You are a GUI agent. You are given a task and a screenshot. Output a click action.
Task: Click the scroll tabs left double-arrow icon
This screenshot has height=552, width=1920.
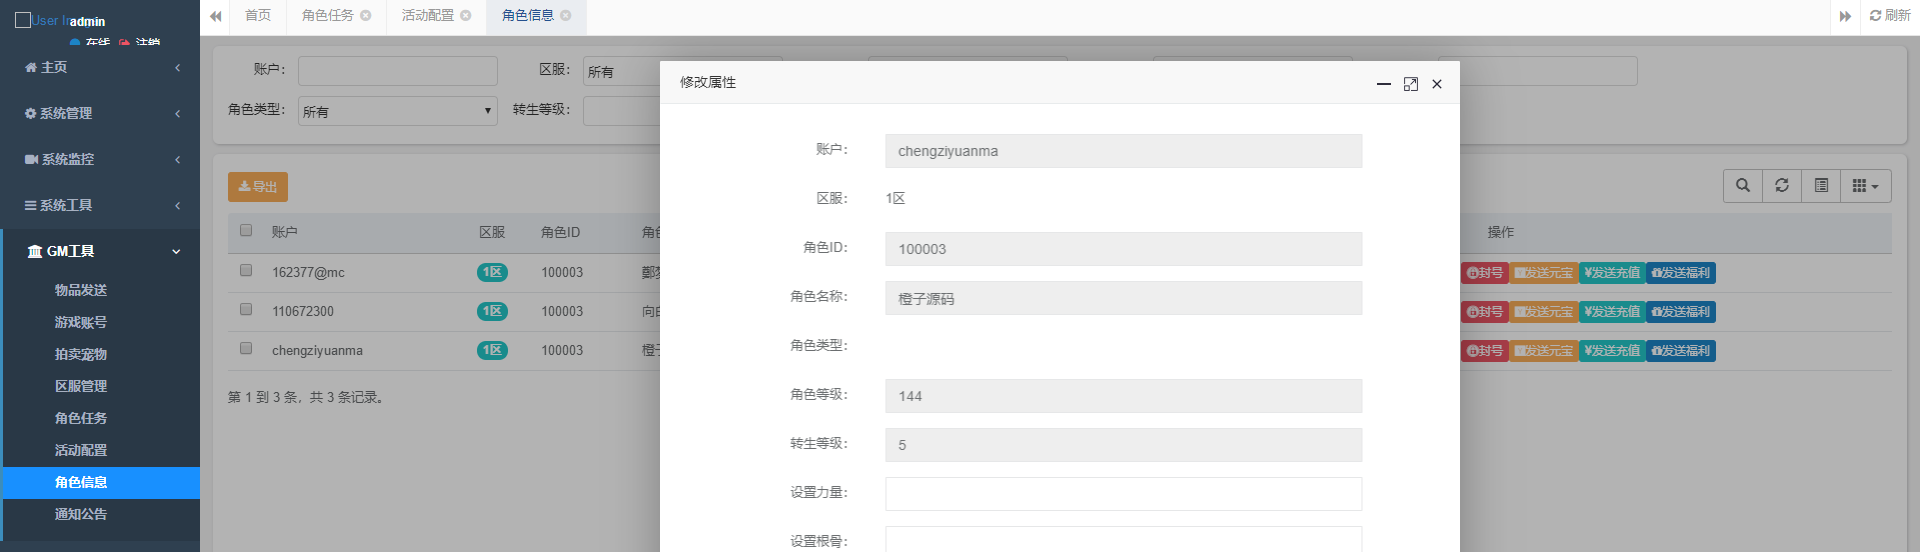(x=215, y=16)
